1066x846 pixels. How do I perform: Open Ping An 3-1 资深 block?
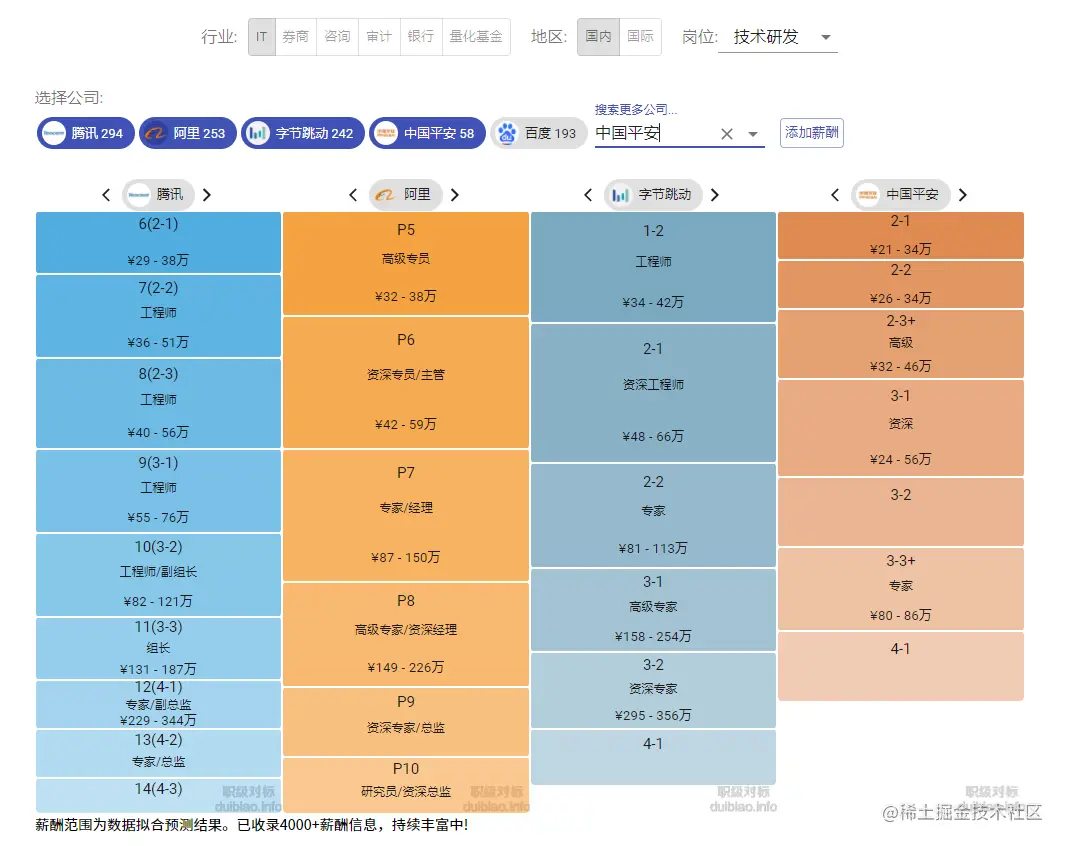pos(901,428)
